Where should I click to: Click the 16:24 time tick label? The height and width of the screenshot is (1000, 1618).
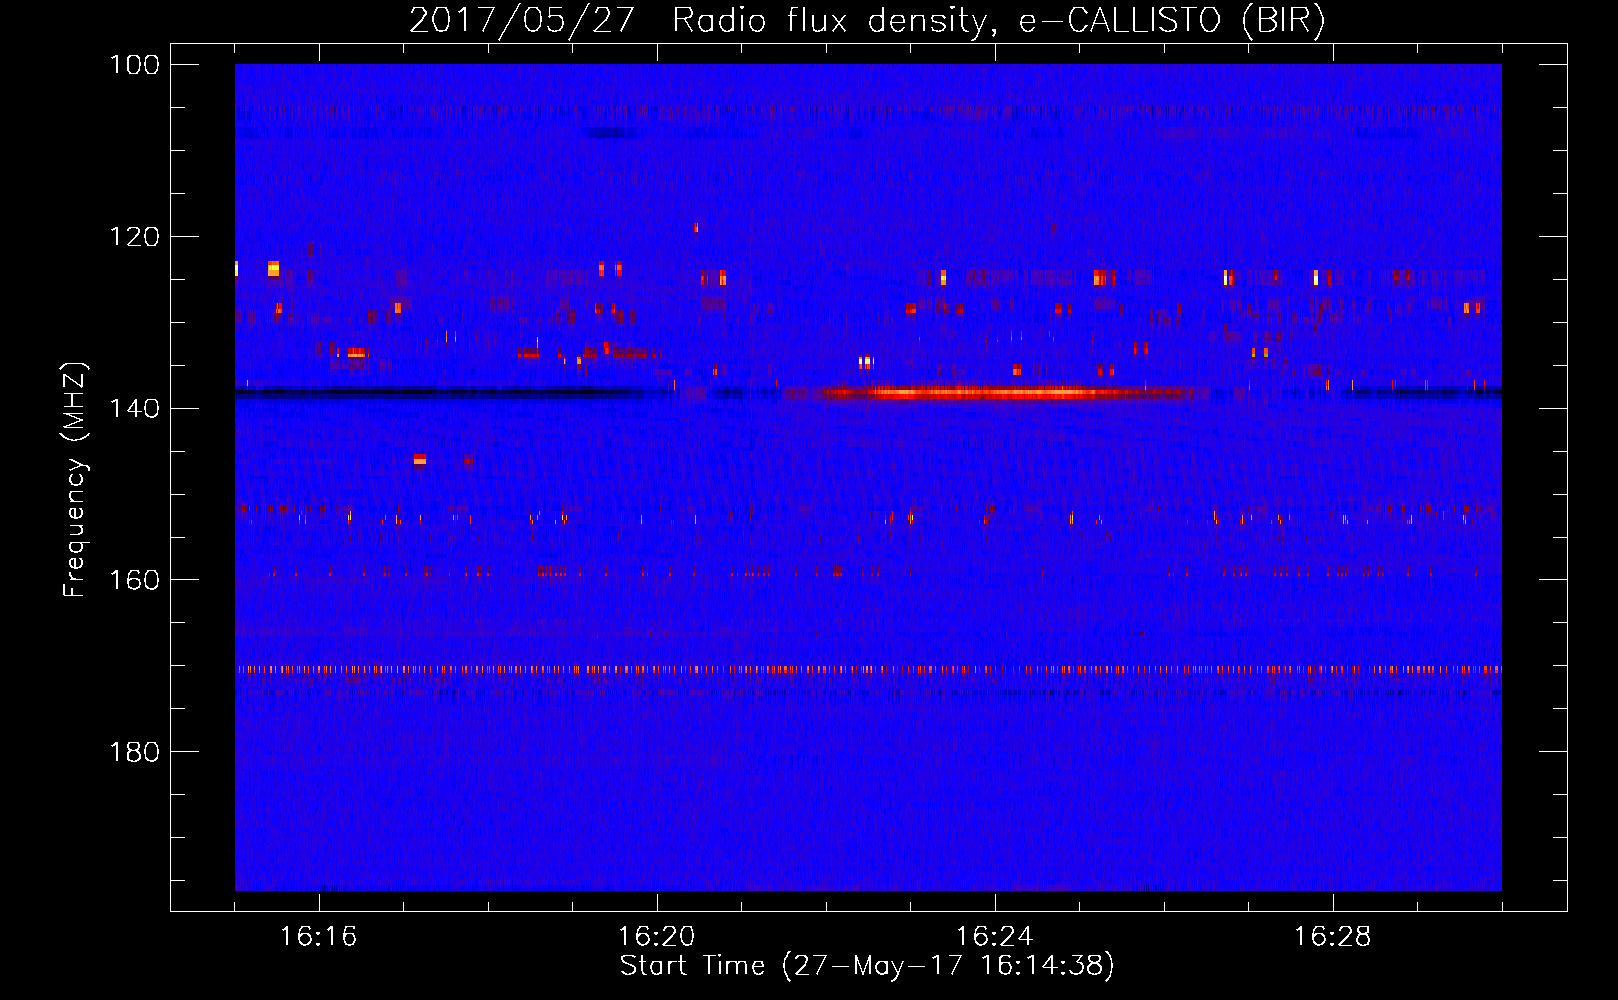994,937
